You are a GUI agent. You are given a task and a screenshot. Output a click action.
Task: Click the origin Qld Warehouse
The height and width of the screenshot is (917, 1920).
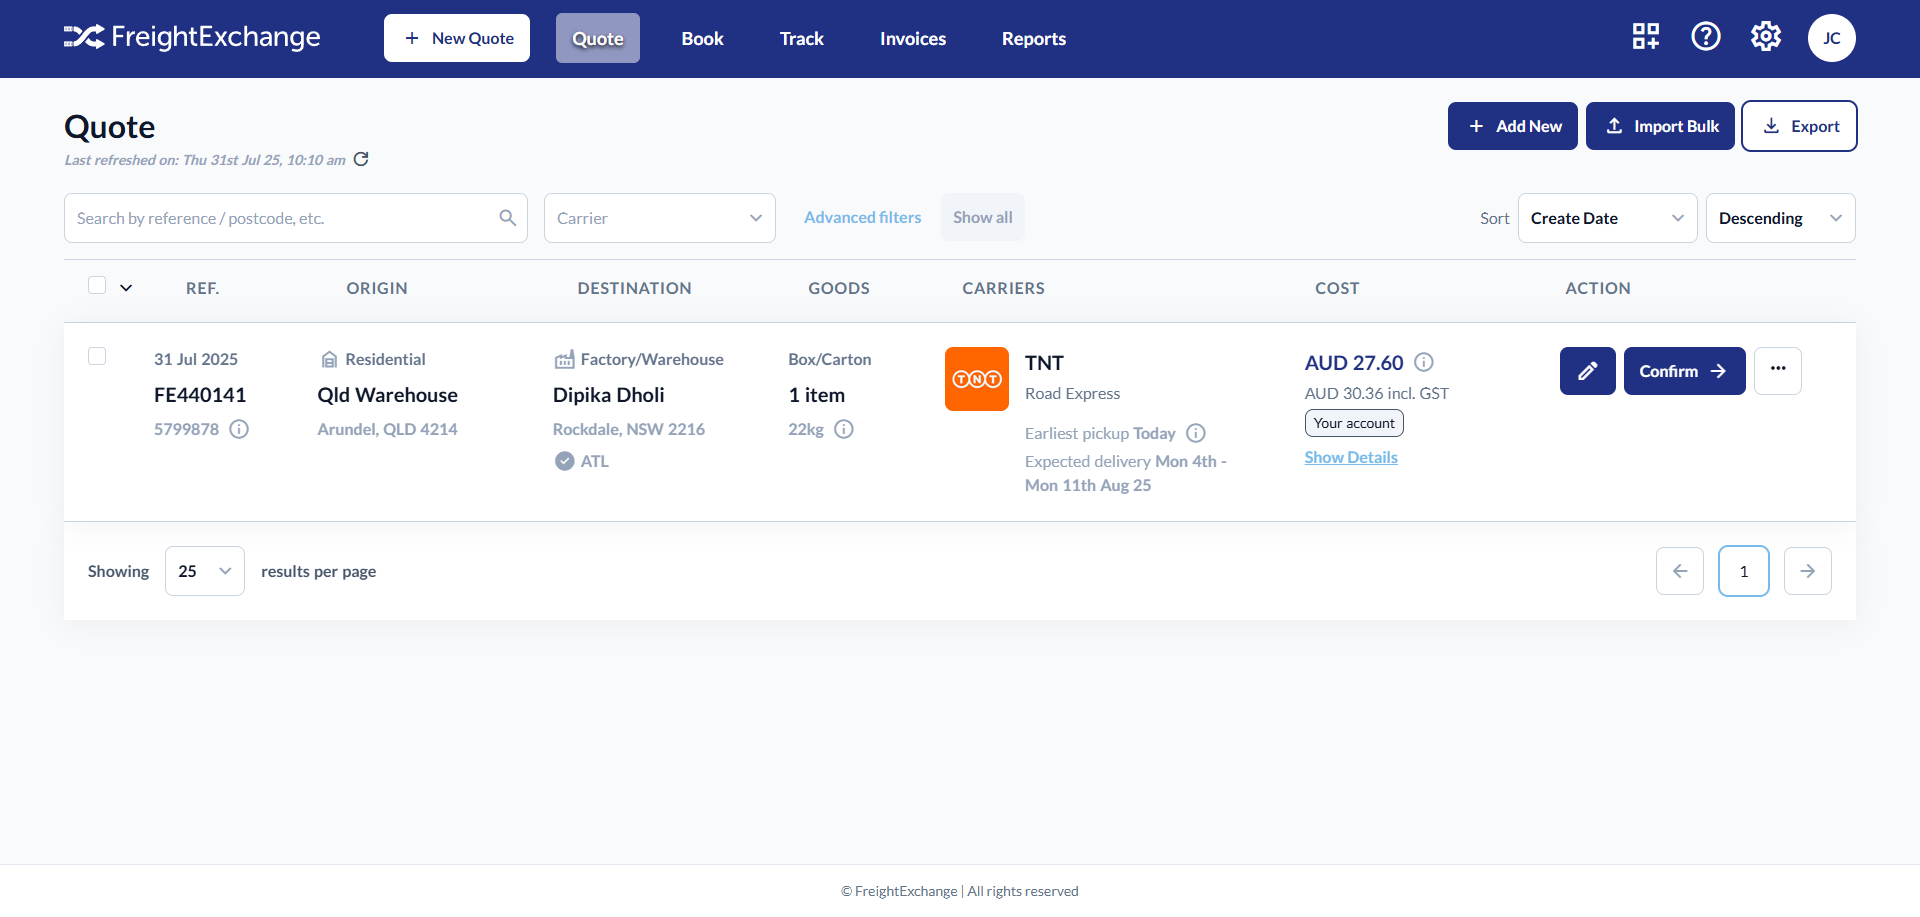coord(388,395)
